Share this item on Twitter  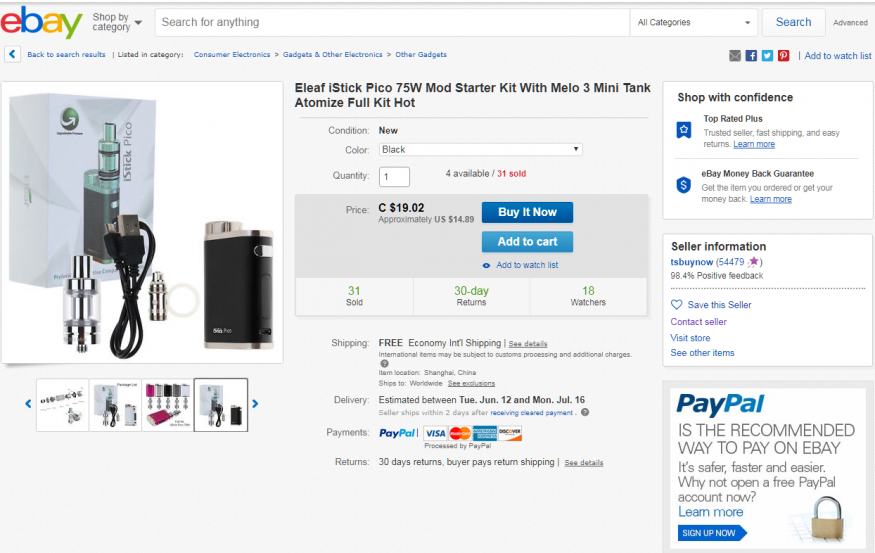click(x=767, y=56)
